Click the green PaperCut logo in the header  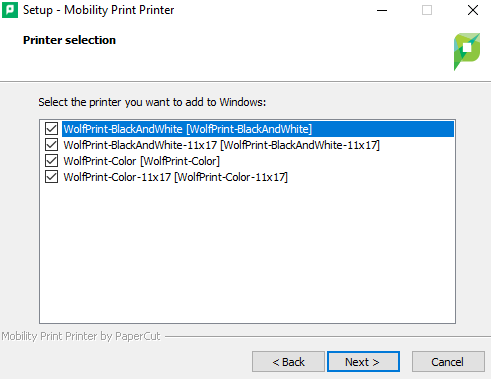pos(467,52)
